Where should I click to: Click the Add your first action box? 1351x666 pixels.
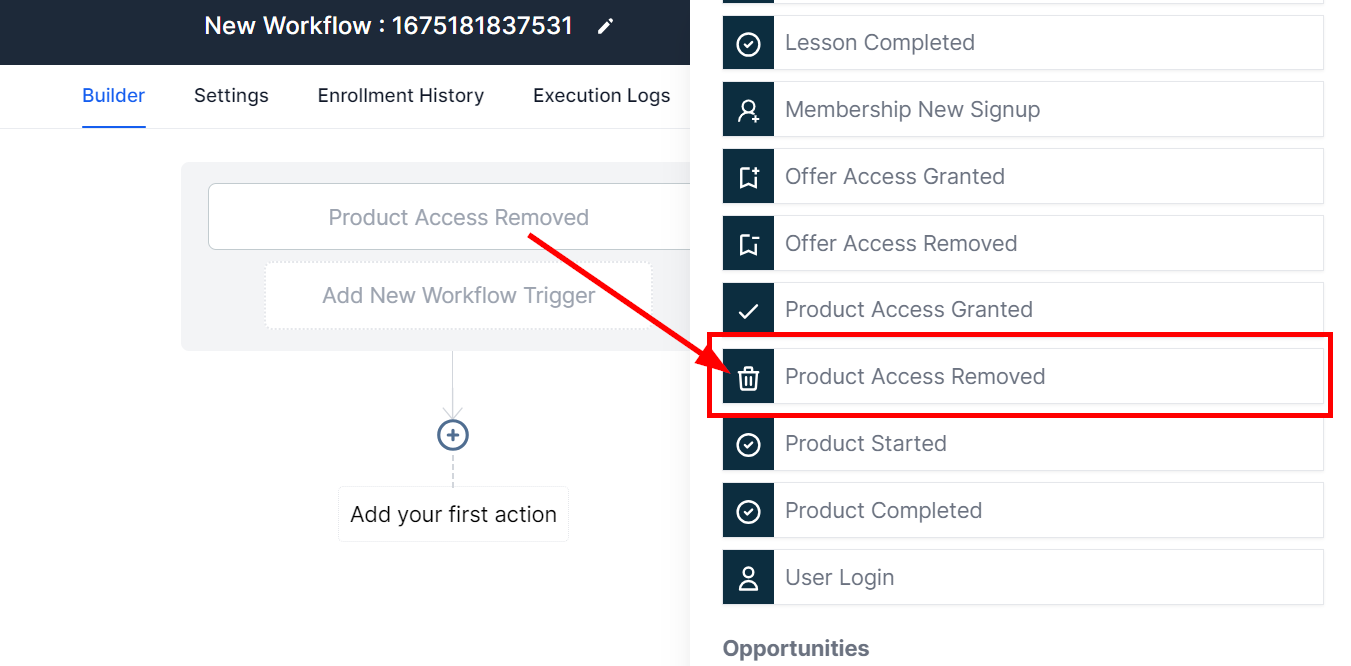(x=453, y=515)
